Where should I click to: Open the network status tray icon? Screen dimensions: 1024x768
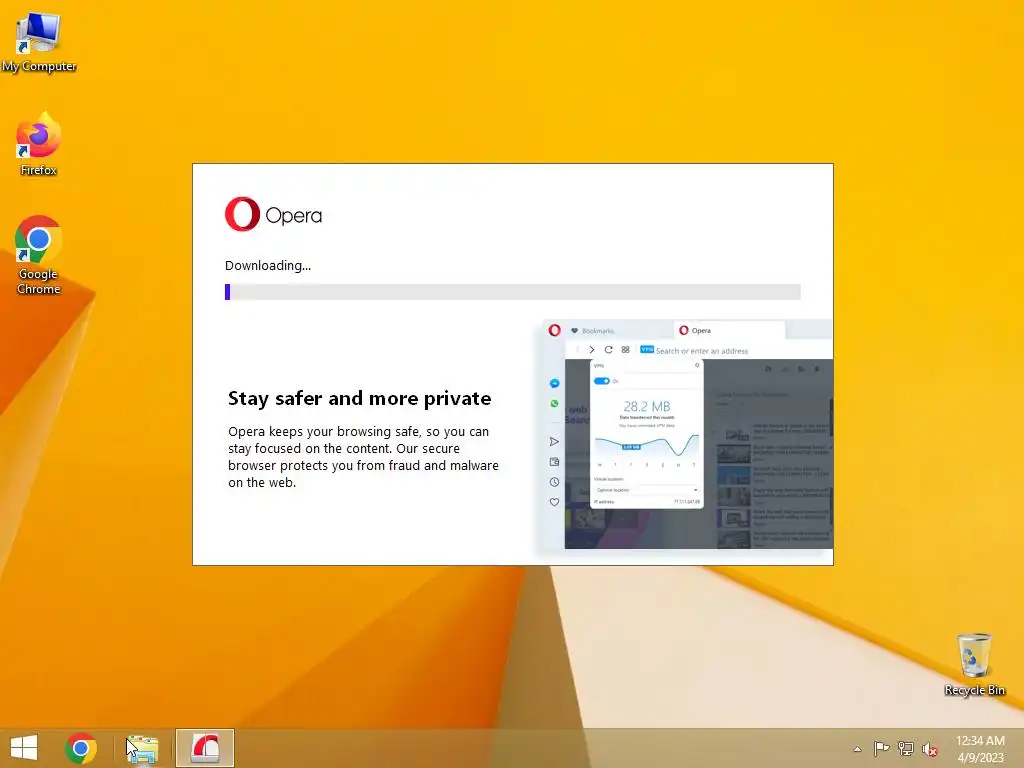coord(906,749)
